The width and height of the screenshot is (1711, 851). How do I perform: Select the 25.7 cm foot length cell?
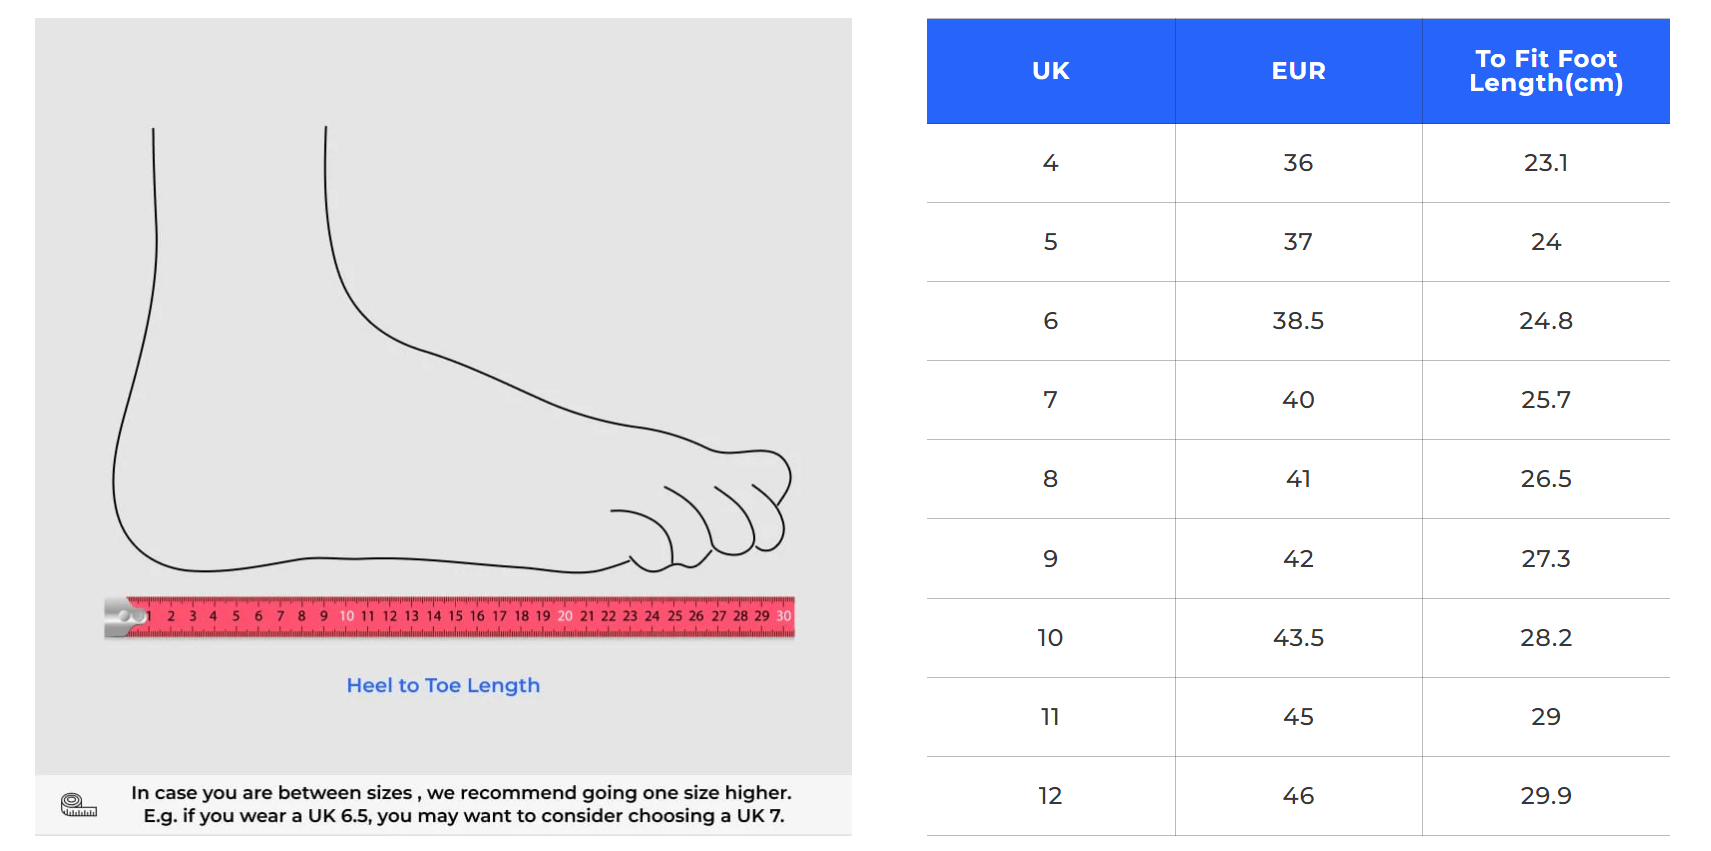tap(1545, 400)
